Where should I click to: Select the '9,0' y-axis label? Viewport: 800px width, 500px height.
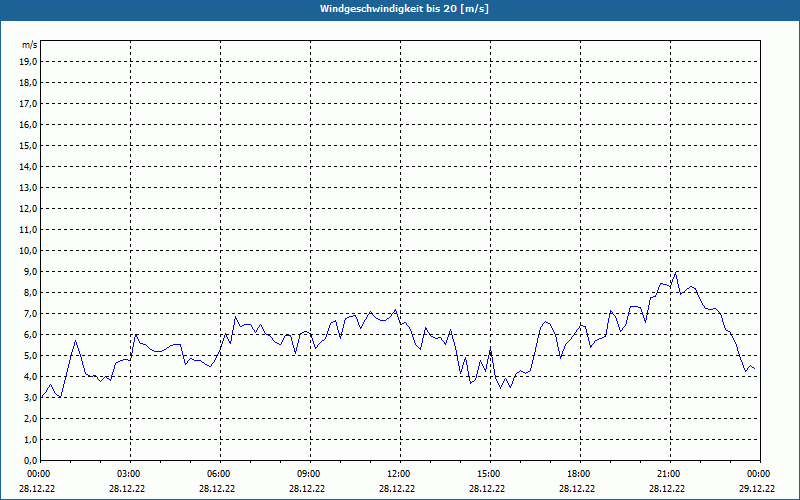(31, 271)
